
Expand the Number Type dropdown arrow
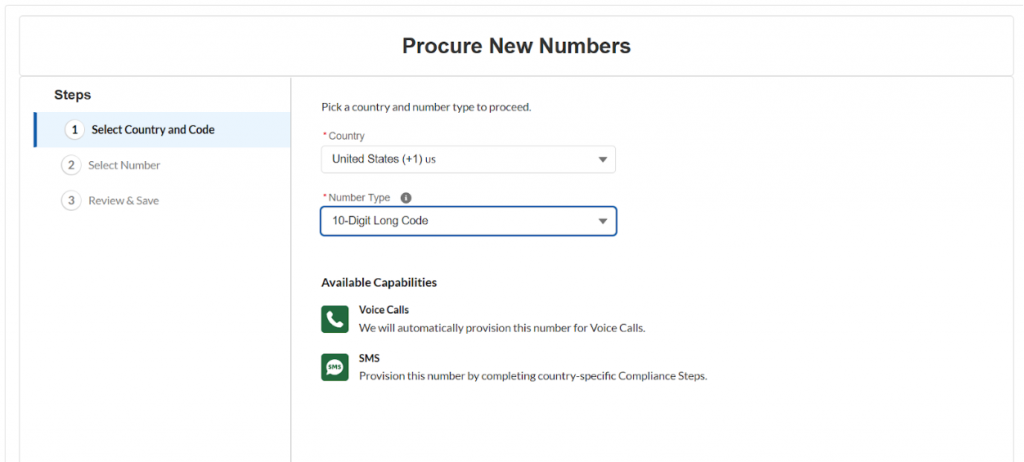(x=602, y=221)
